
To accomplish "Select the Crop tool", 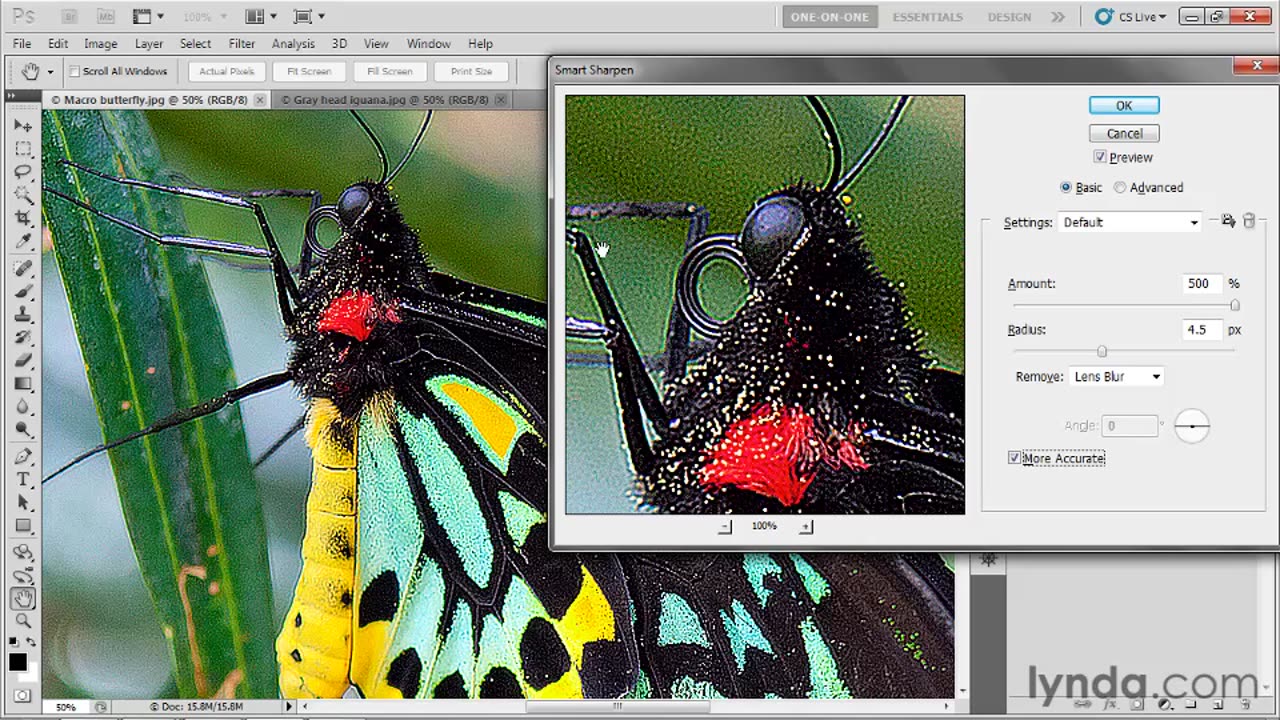I will pyautogui.click(x=23, y=218).
